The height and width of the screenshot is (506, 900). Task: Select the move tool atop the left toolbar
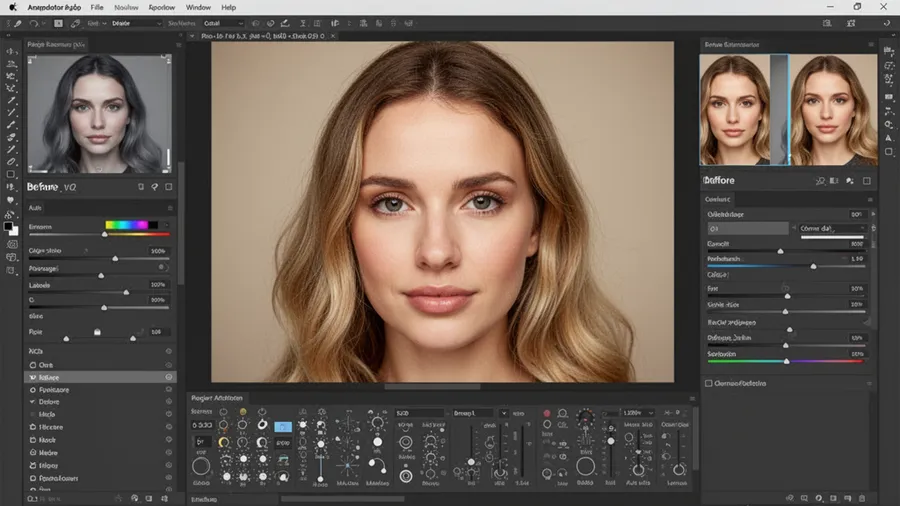10,52
